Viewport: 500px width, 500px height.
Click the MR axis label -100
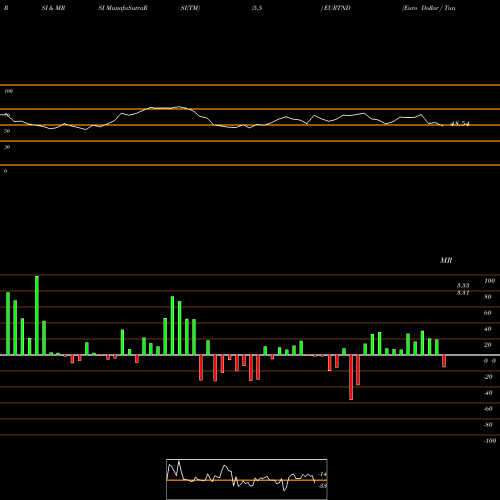[490, 441]
